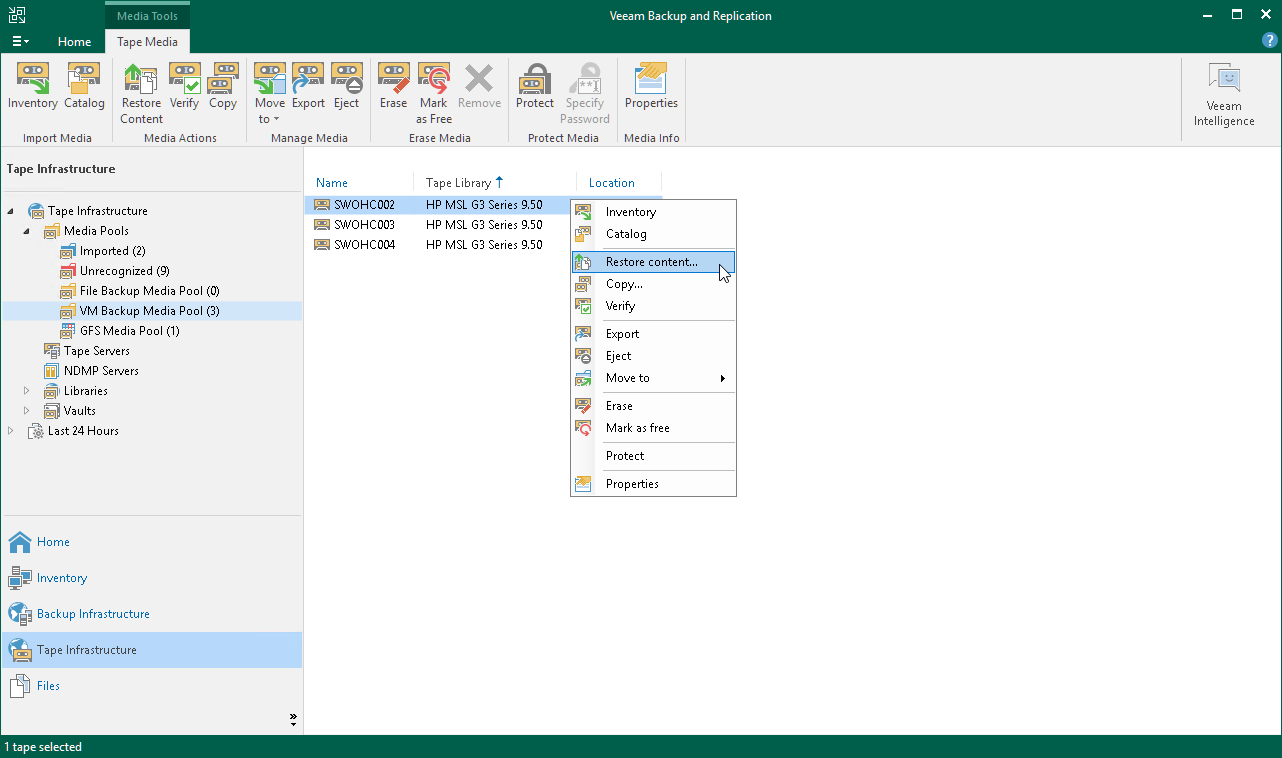Click the Catalog ribbon icon
Screen dimensions: 1282x758
click(84, 87)
